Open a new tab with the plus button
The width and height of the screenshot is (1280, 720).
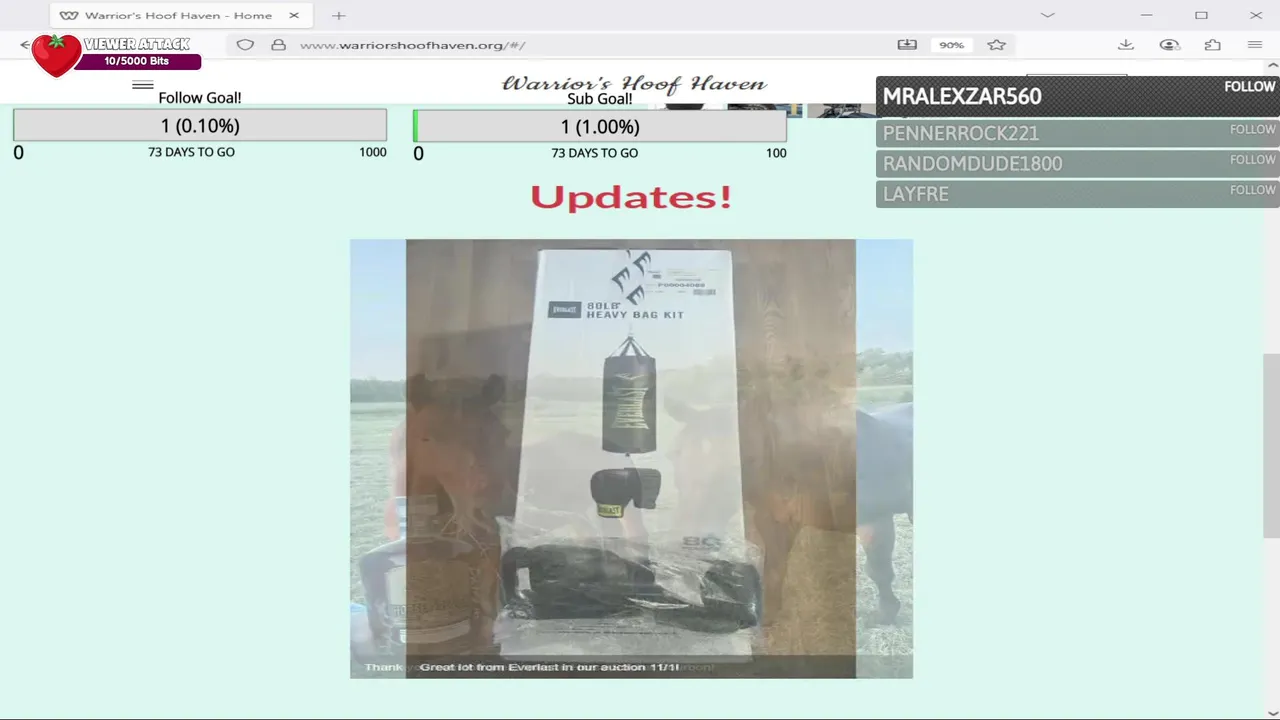pos(339,15)
